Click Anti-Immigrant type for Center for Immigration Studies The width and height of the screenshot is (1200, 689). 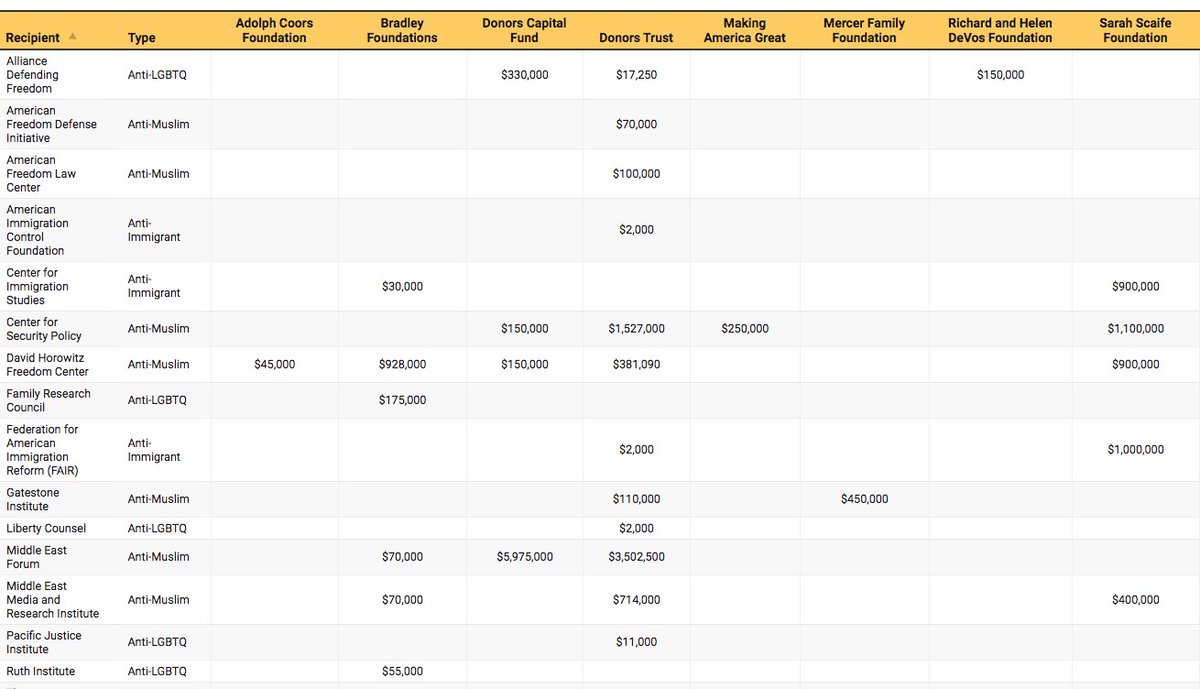coord(154,286)
